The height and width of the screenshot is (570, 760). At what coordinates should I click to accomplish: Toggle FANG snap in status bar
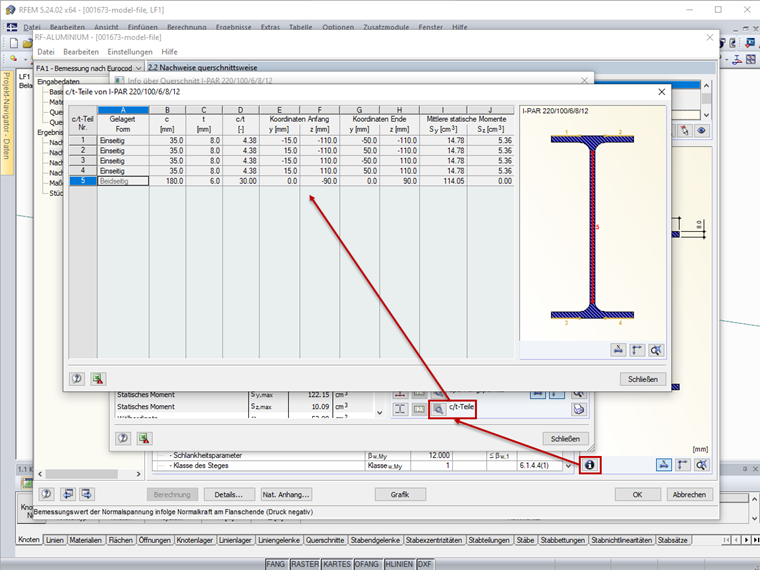pos(275,564)
